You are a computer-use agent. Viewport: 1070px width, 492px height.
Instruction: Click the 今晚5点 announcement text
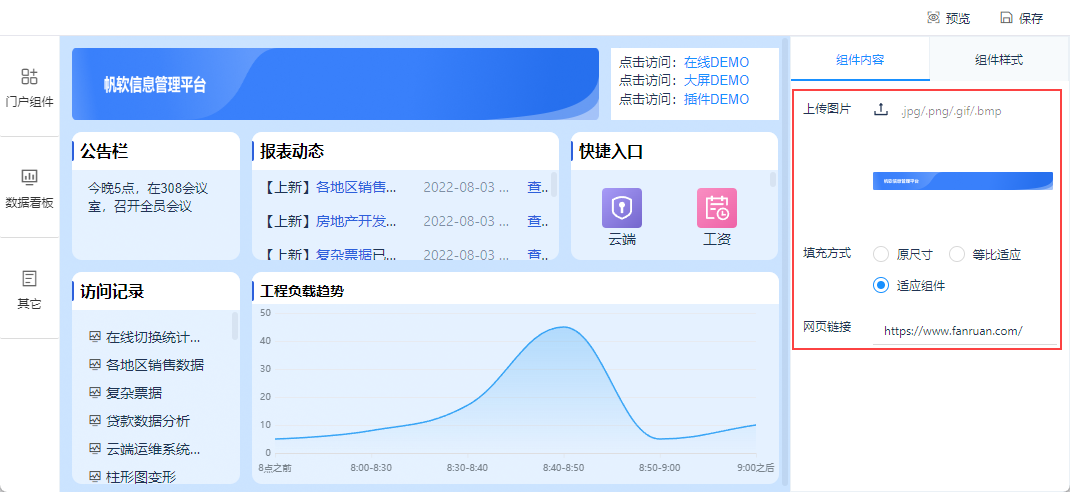coord(147,197)
